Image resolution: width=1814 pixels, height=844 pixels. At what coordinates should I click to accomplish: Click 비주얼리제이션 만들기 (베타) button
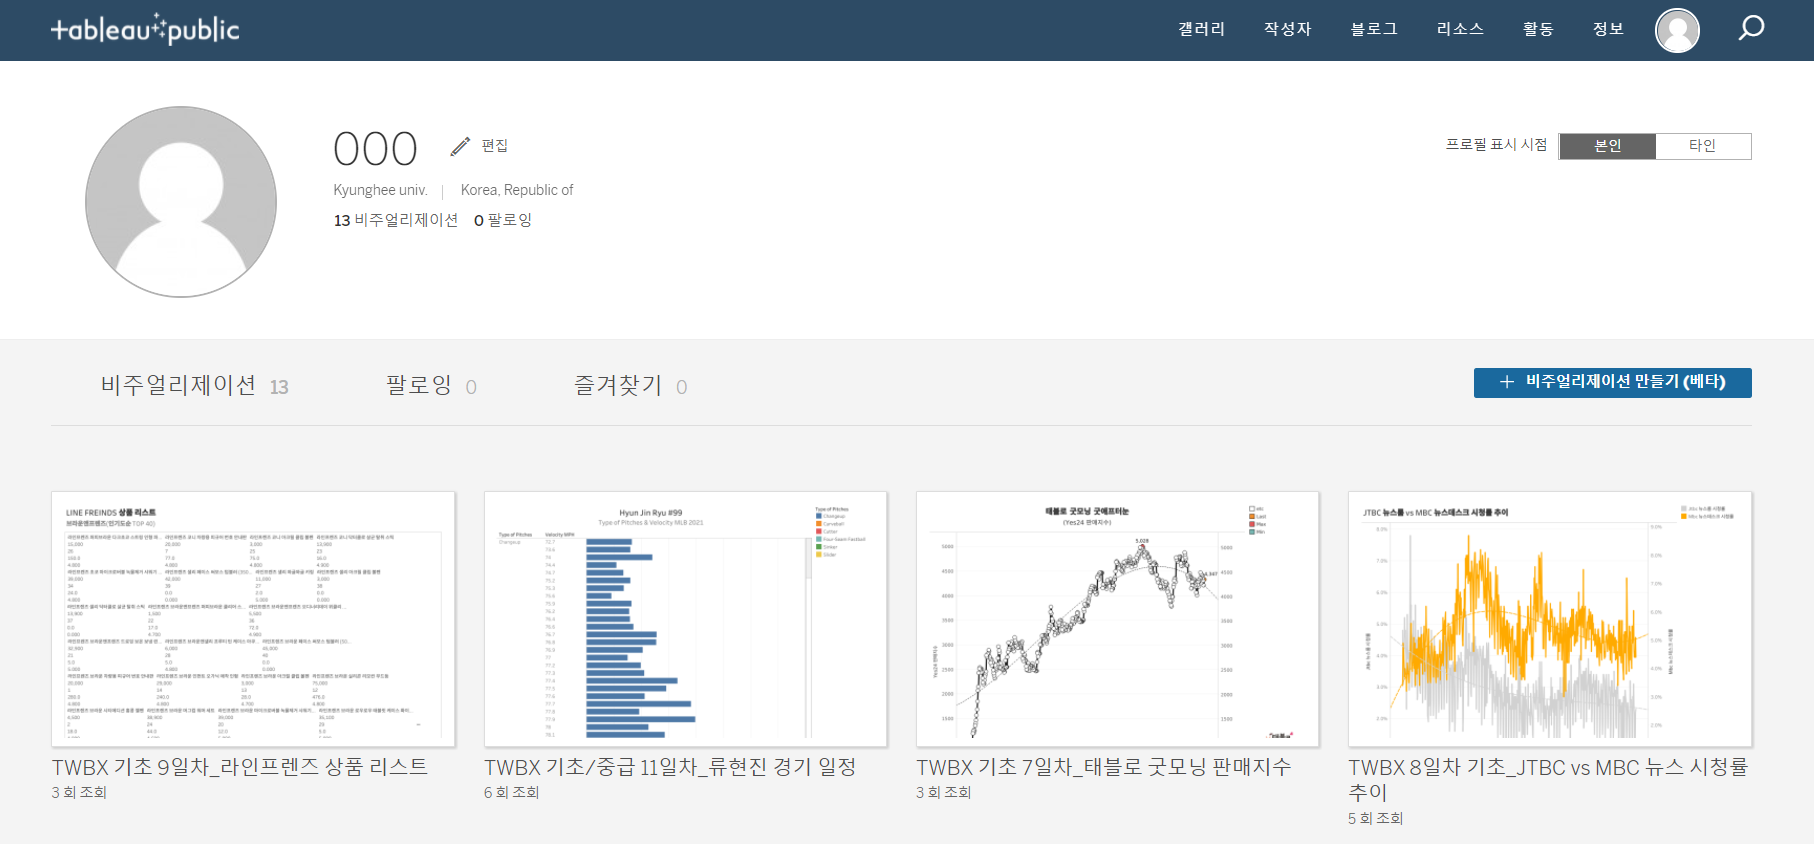click(1612, 382)
